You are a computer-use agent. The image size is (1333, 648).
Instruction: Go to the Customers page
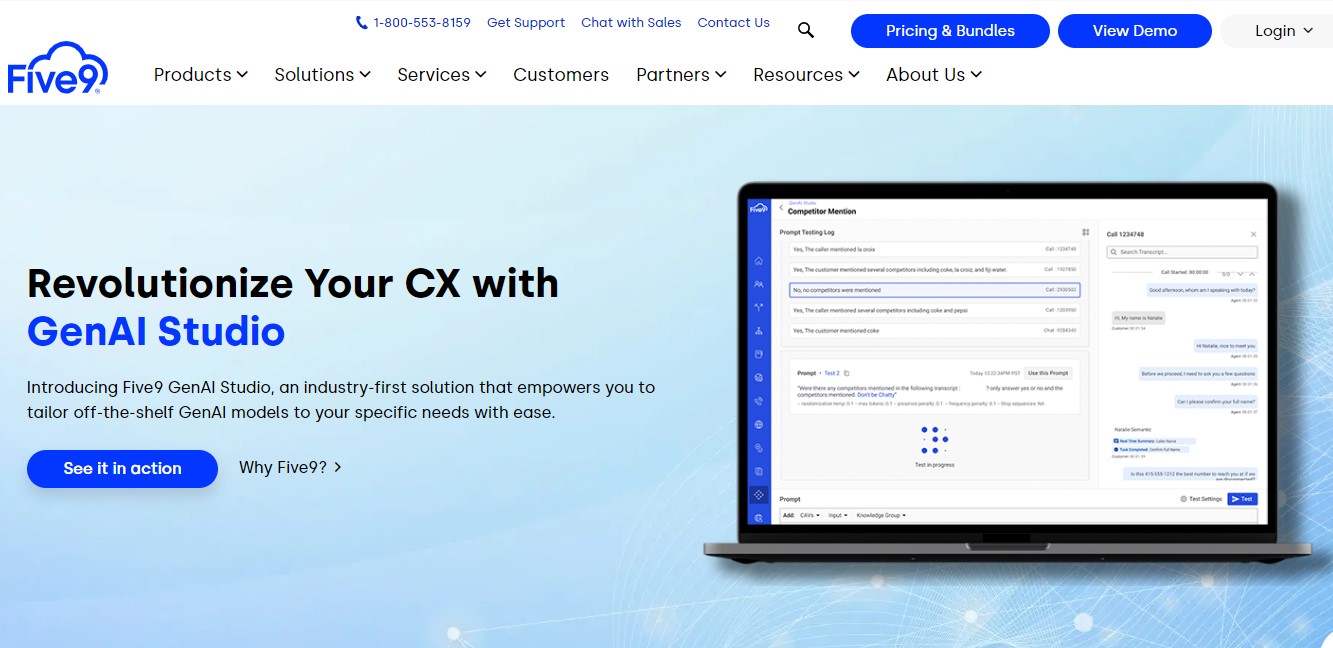pyautogui.click(x=561, y=75)
